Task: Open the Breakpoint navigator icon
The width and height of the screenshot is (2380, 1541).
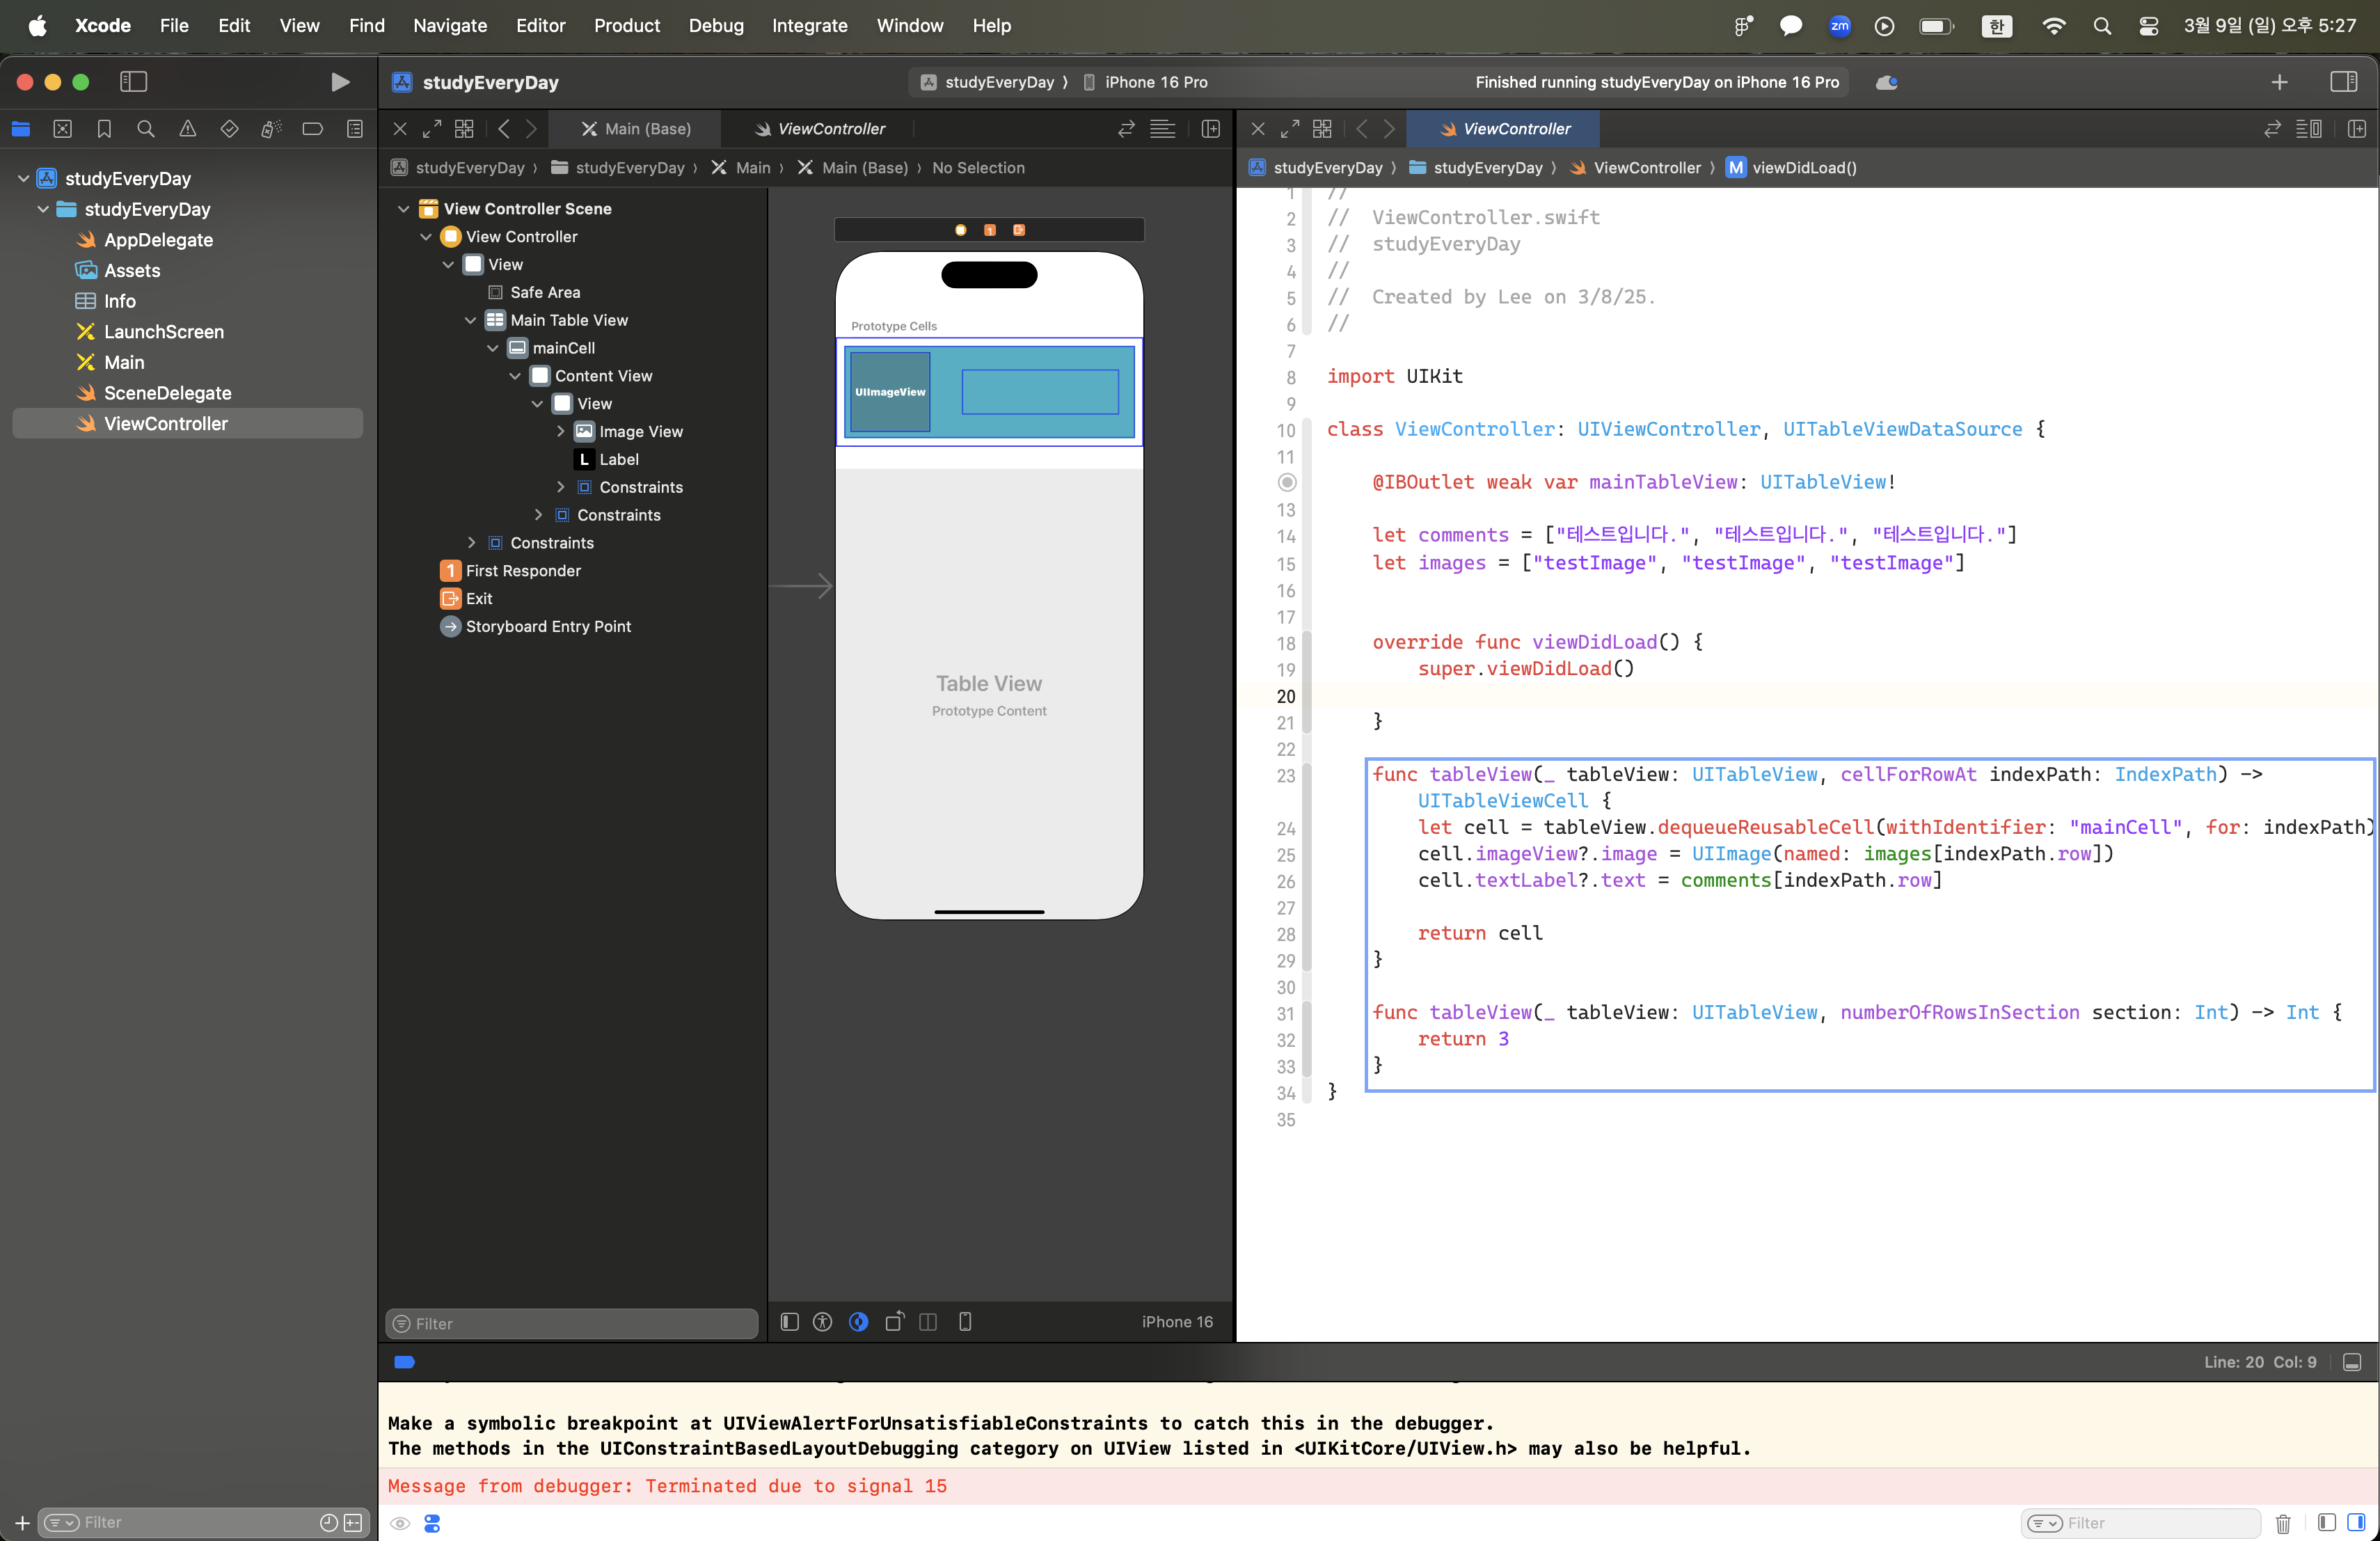Action: [x=312, y=129]
